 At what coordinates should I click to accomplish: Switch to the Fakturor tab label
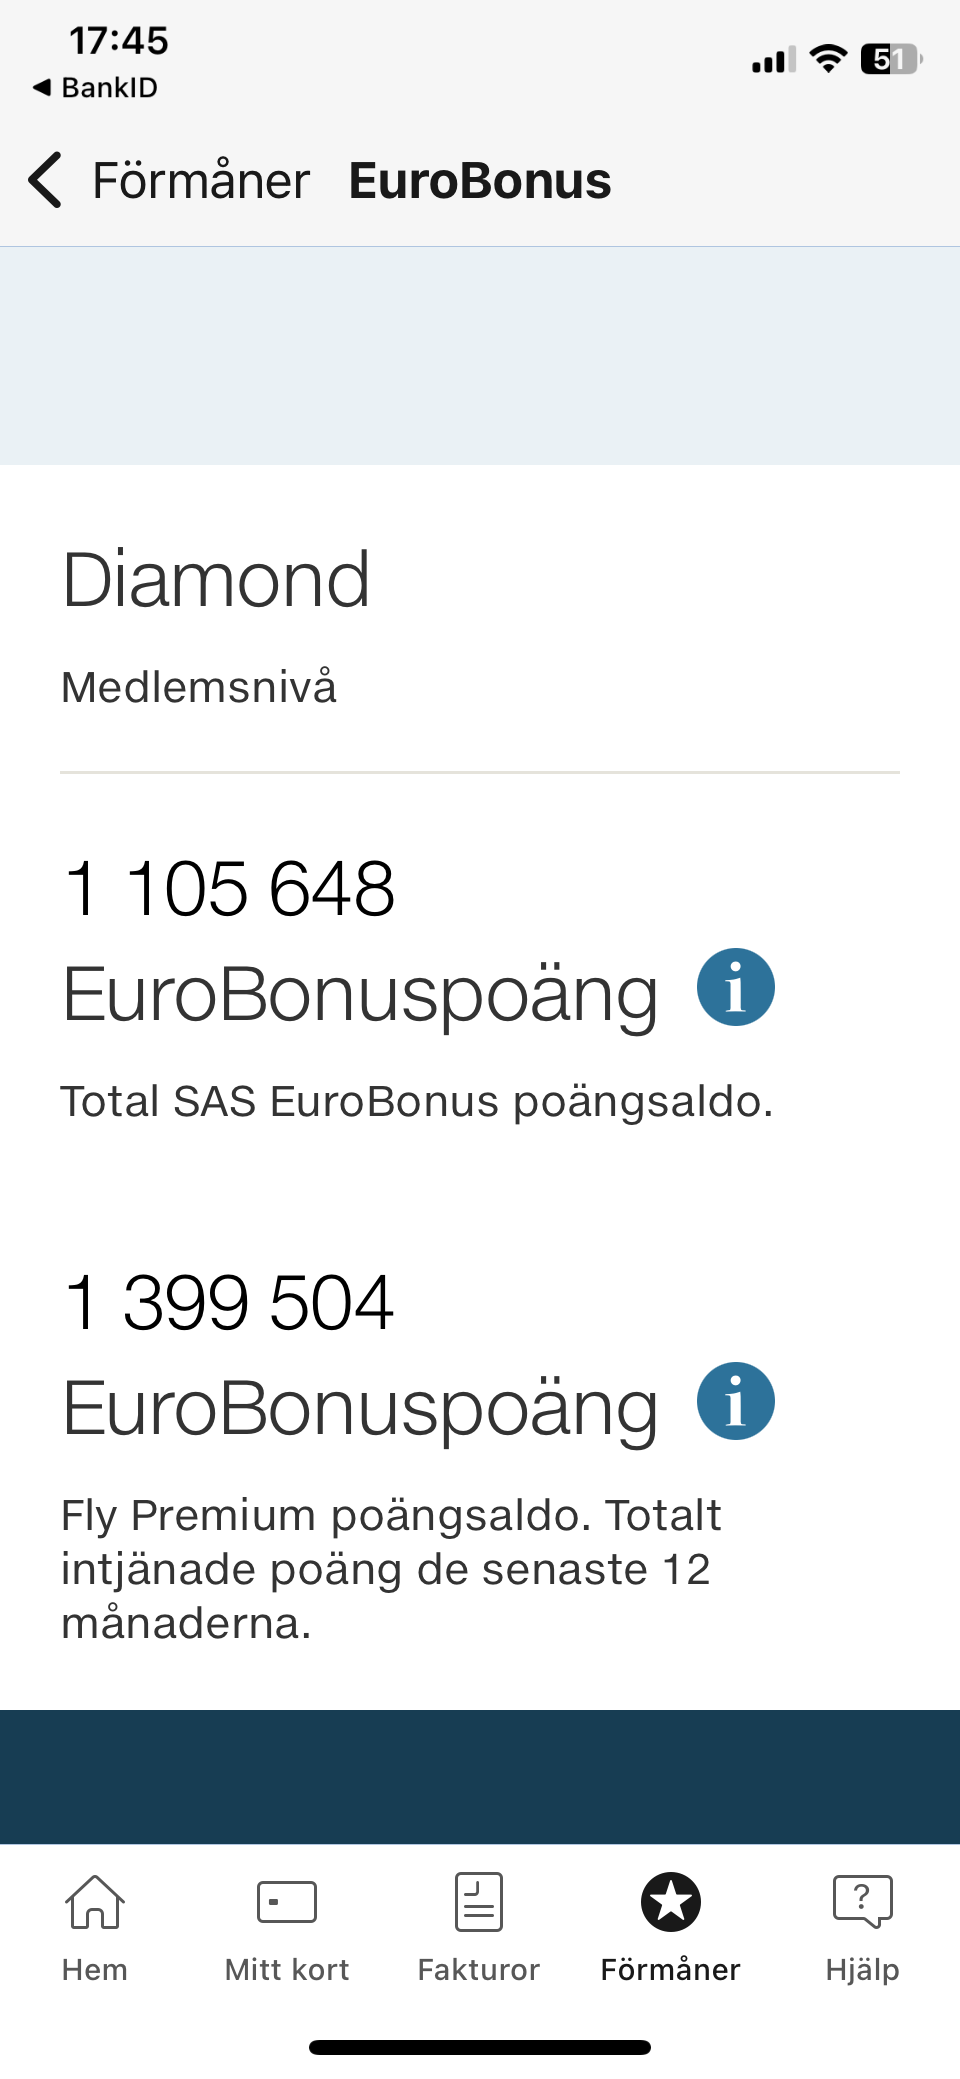click(479, 1970)
